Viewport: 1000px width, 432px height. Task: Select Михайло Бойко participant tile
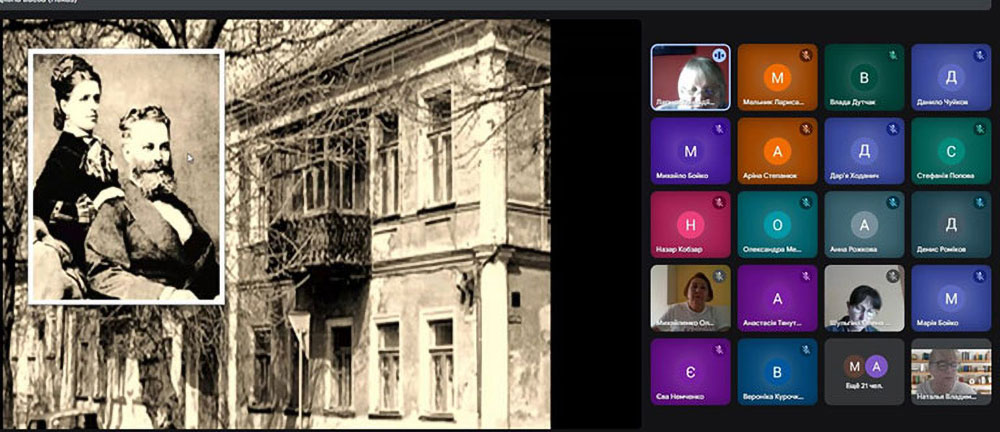point(691,151)
